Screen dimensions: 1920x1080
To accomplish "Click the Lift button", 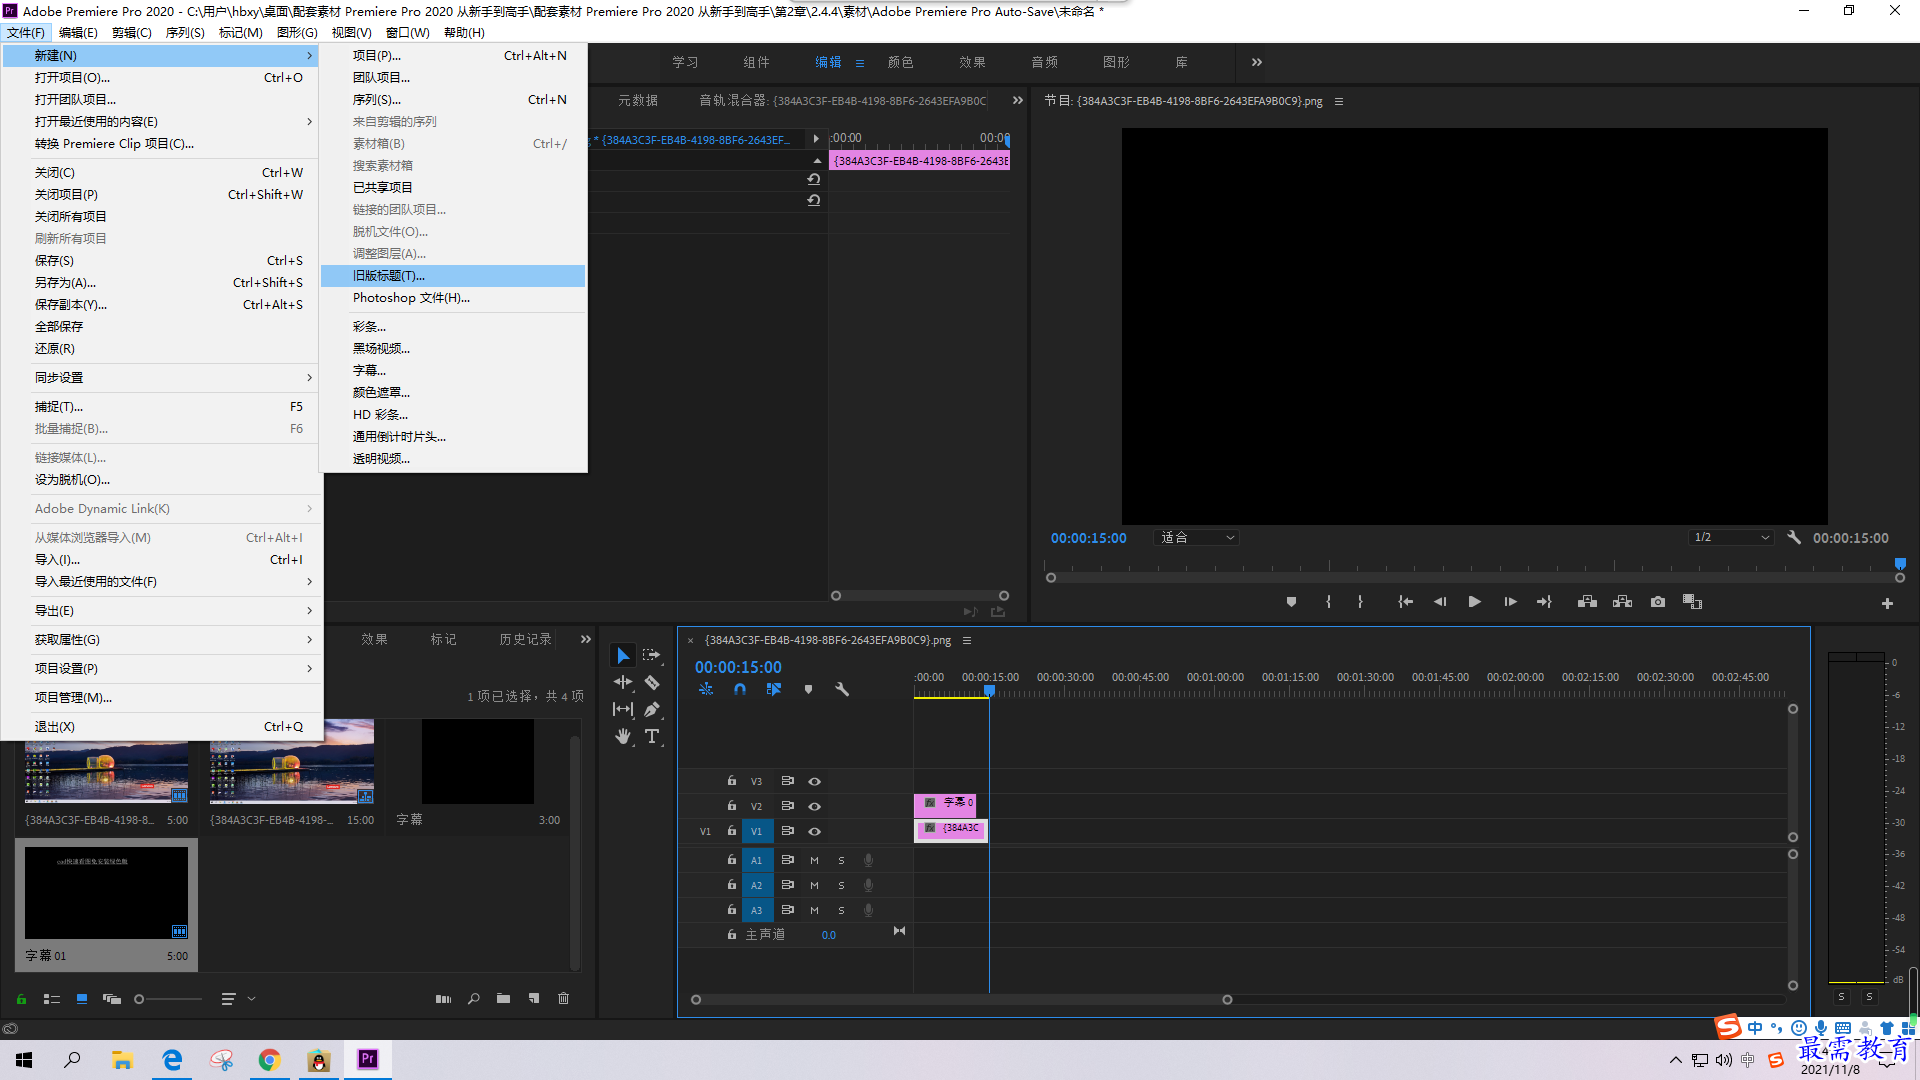I will [1587, 602].
